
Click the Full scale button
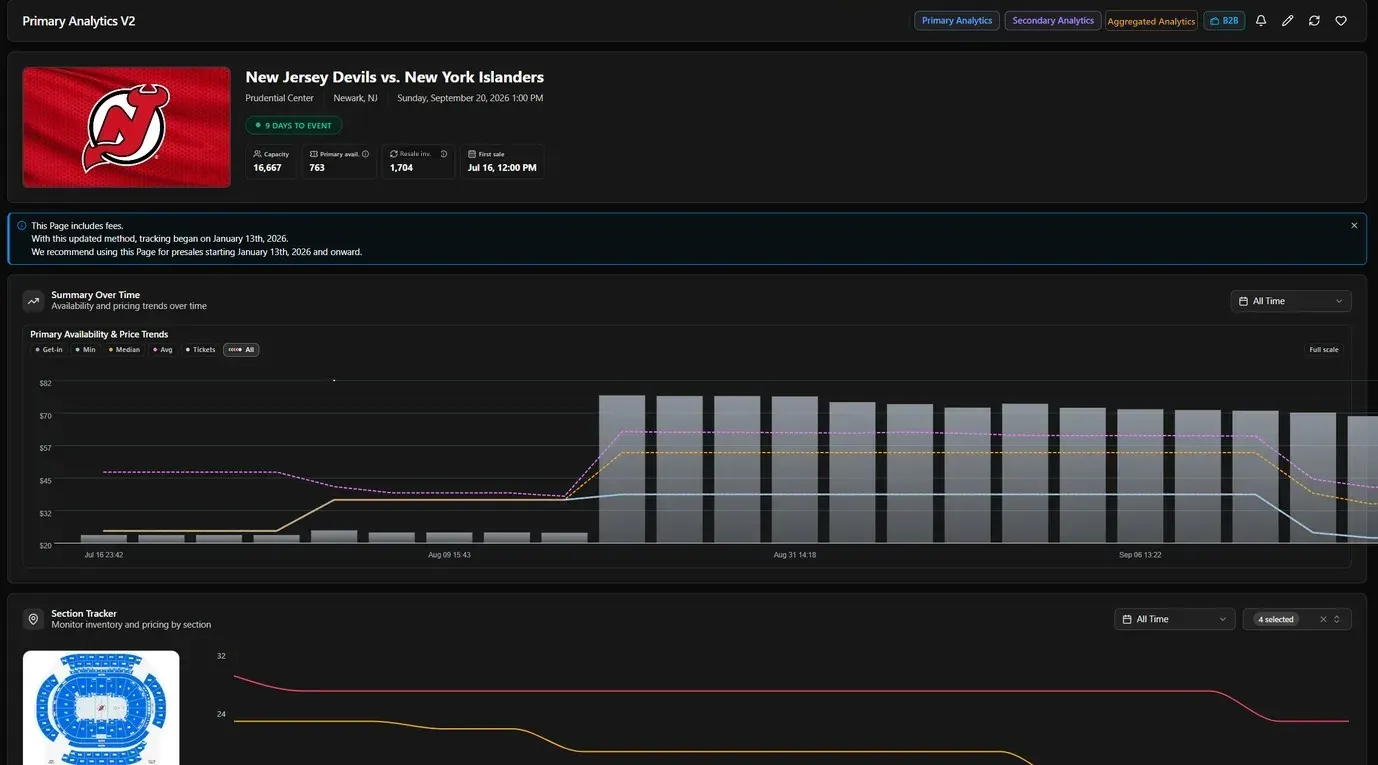pos(1323,350)
